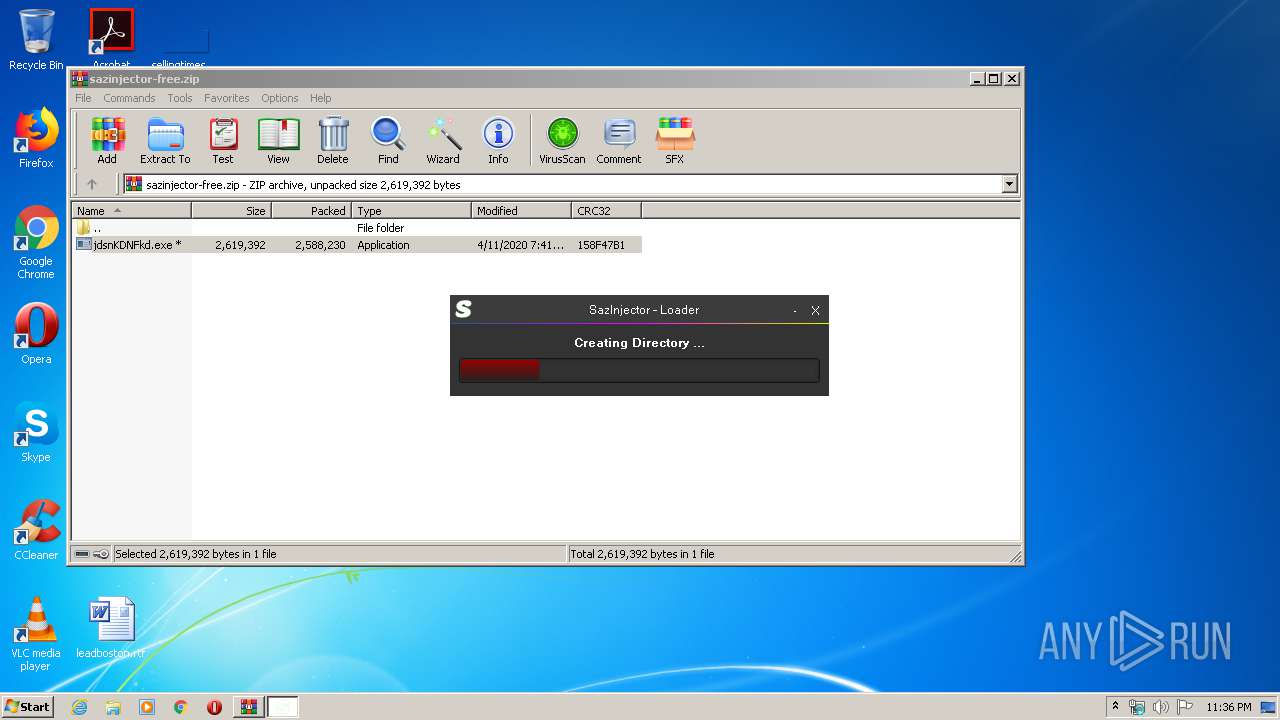1280x720 pixels.
Task: Run VirusScan on the archive
Action: 562,140
